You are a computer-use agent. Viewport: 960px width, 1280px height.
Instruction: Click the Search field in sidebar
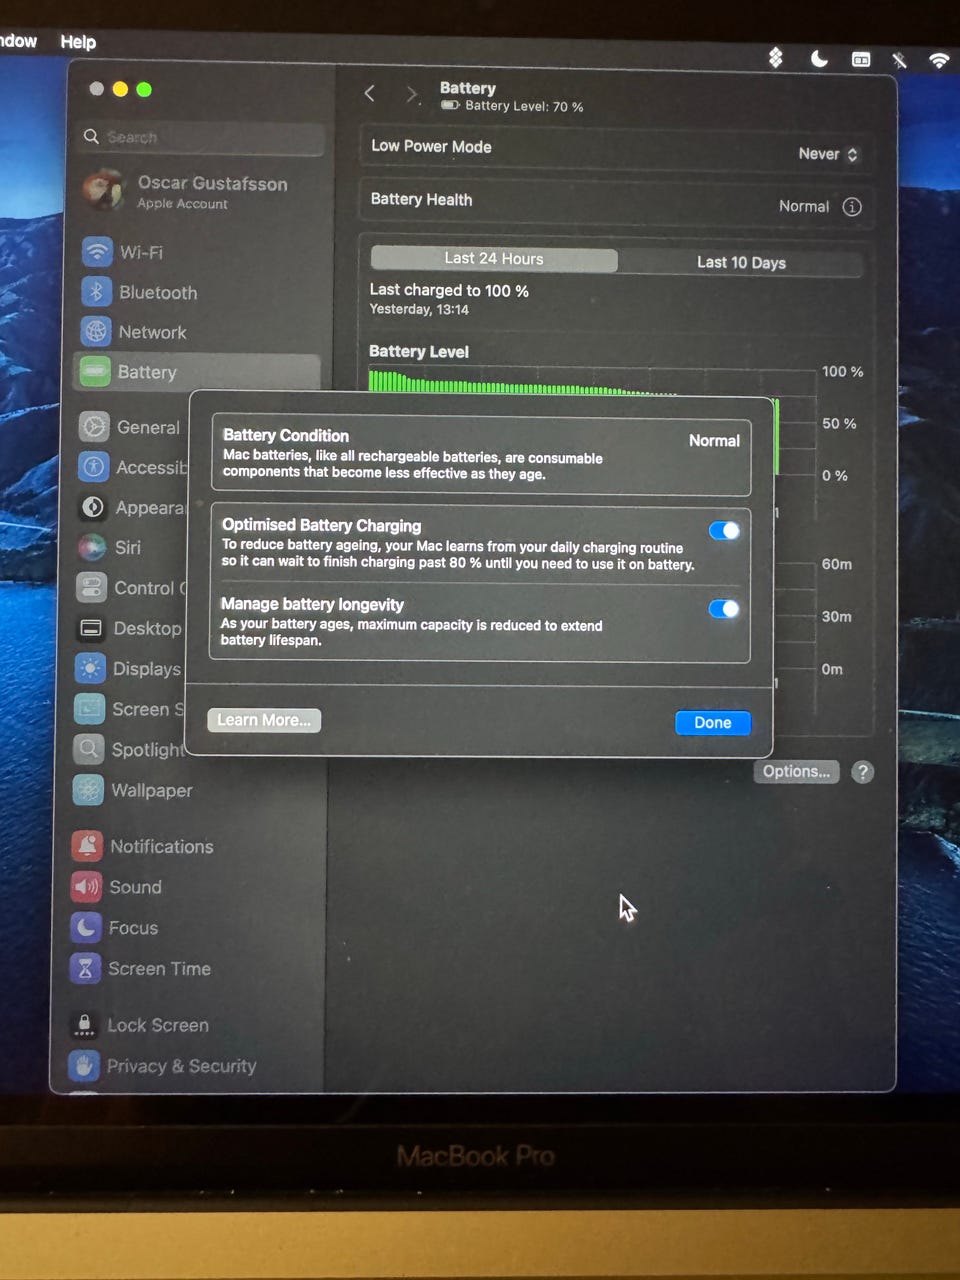coord(203,137)
